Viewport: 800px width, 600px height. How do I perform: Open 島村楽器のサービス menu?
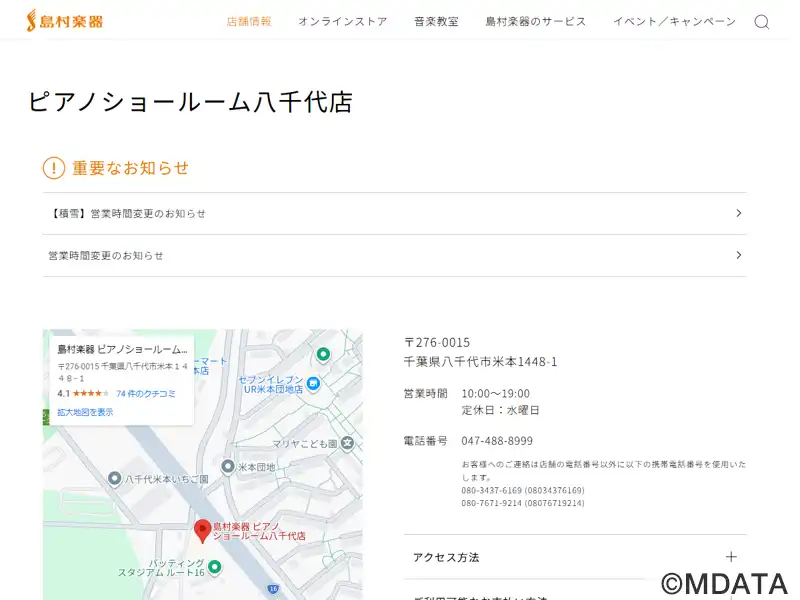[536, 21]
